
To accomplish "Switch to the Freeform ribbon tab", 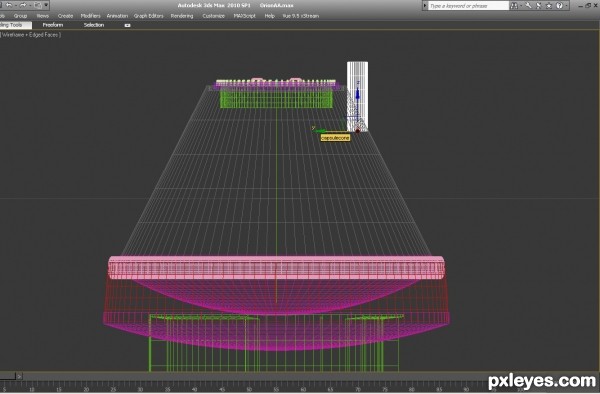I will 53,25.
